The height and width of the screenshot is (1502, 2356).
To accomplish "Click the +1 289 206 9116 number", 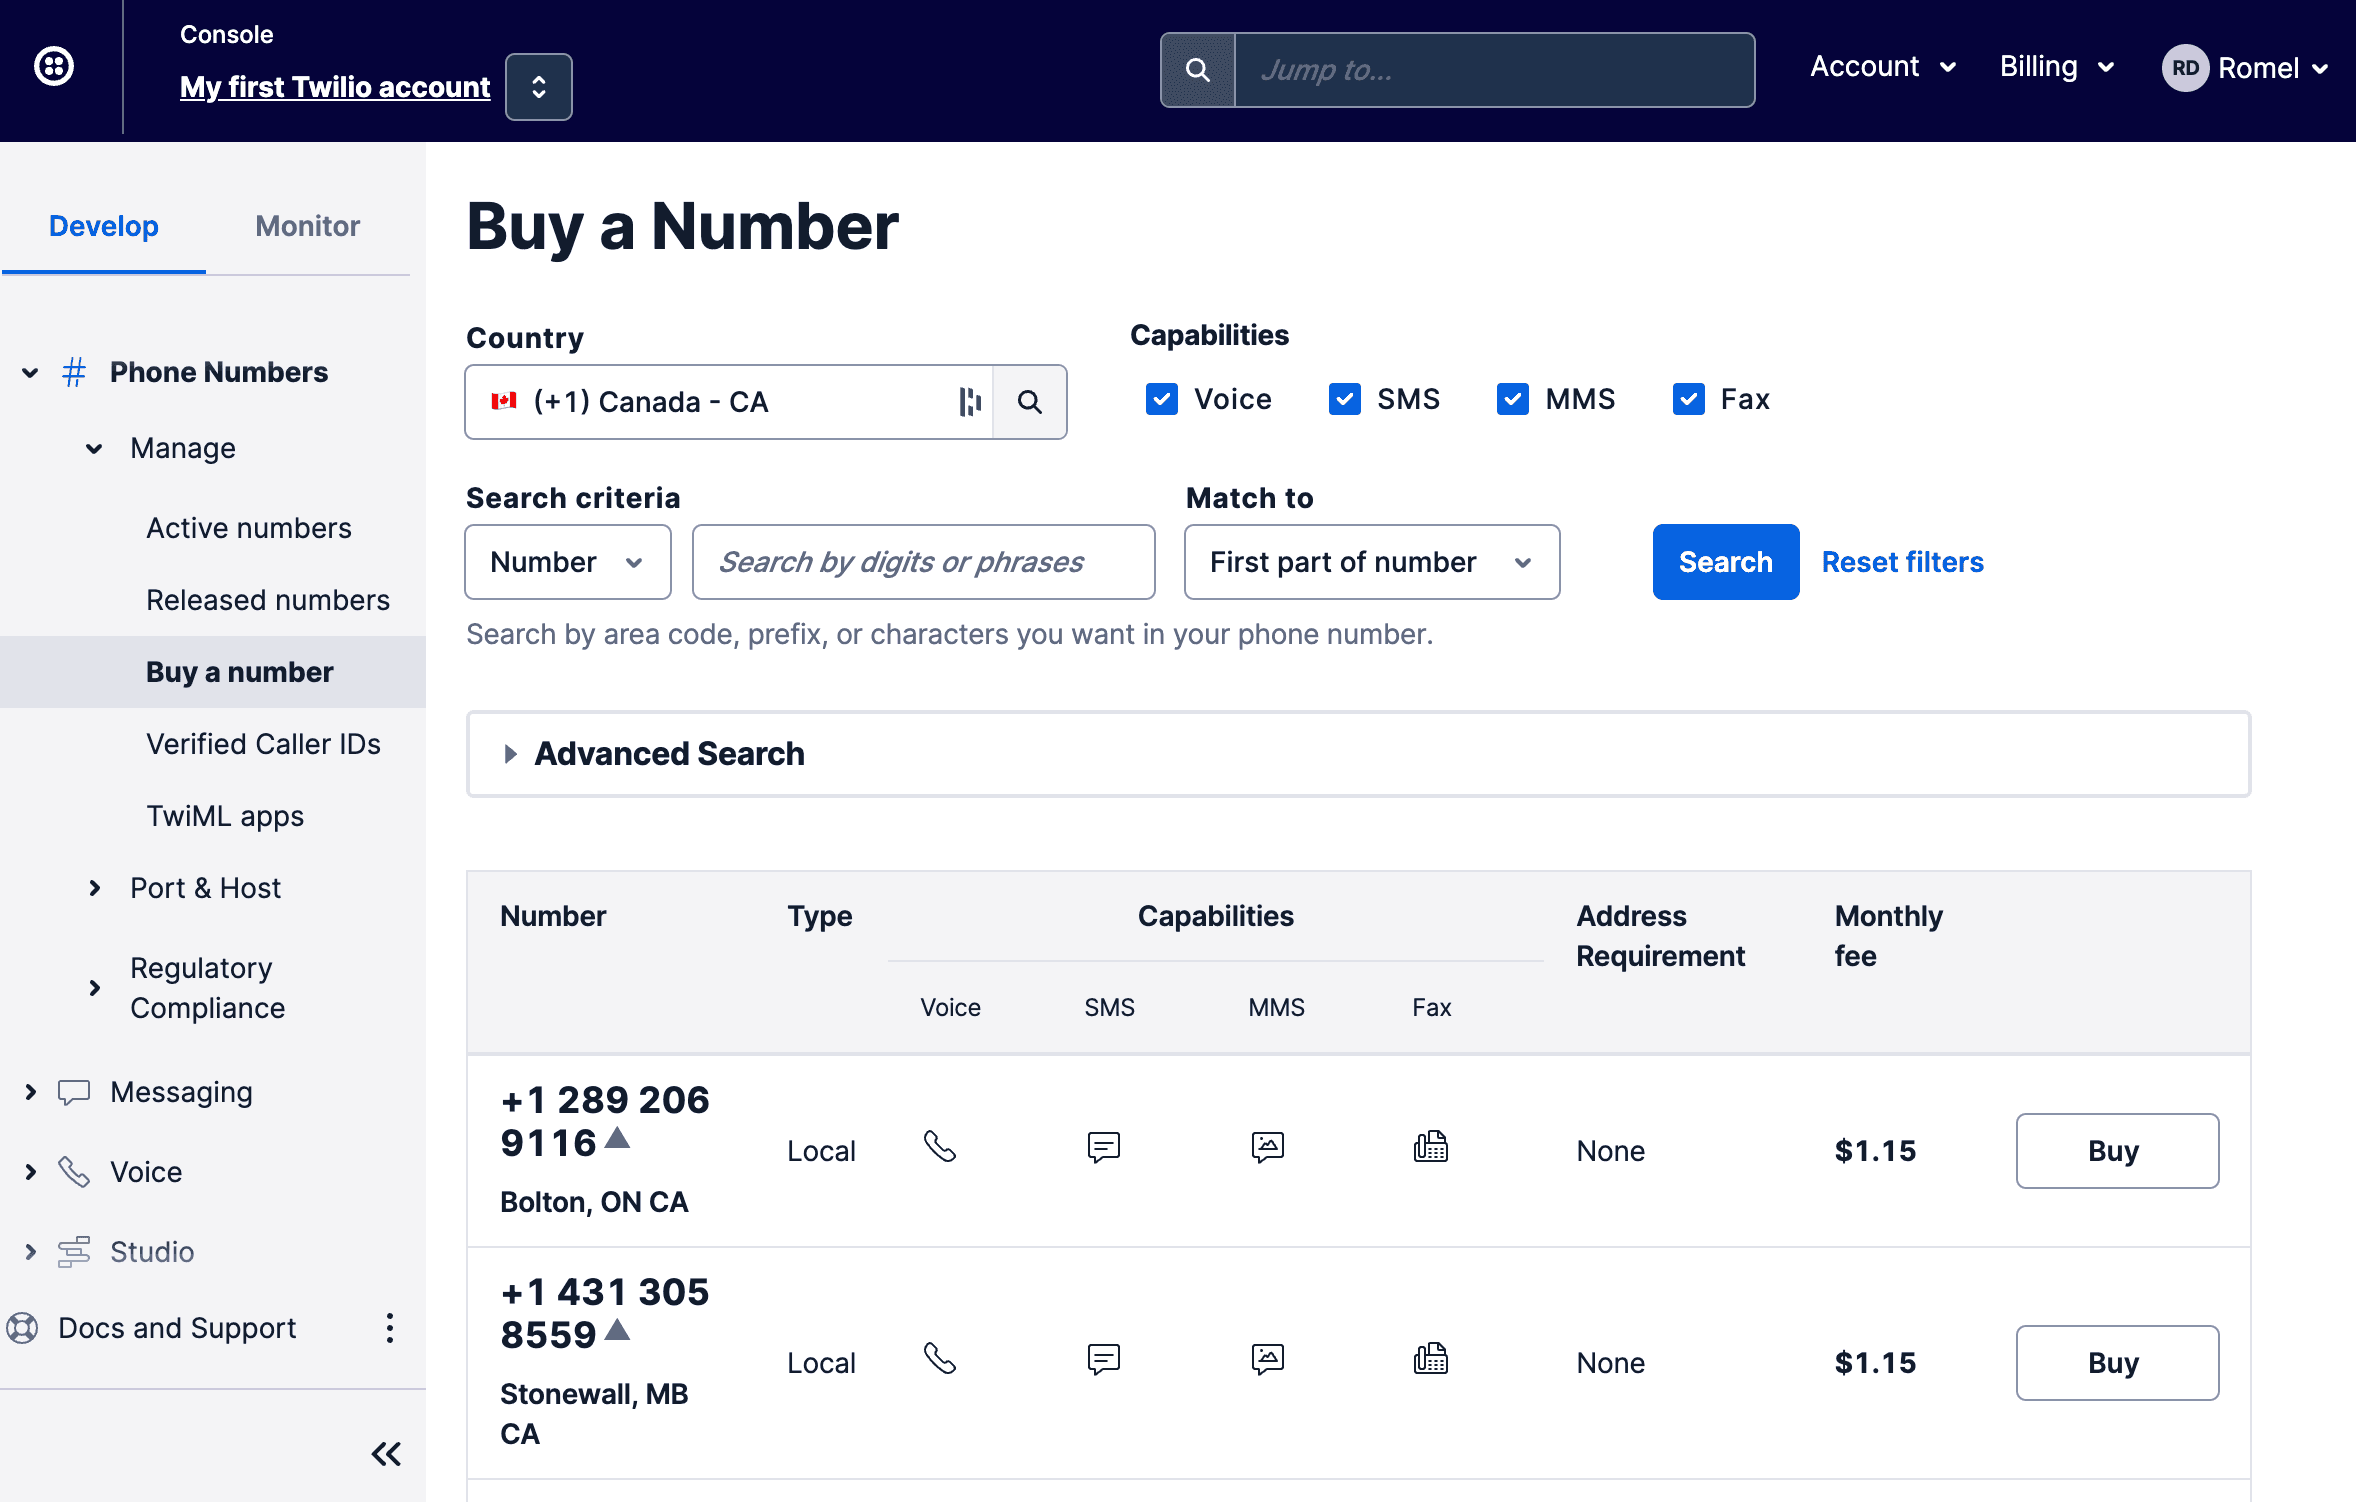I will pyautogui.click(x=605, y=1121).
